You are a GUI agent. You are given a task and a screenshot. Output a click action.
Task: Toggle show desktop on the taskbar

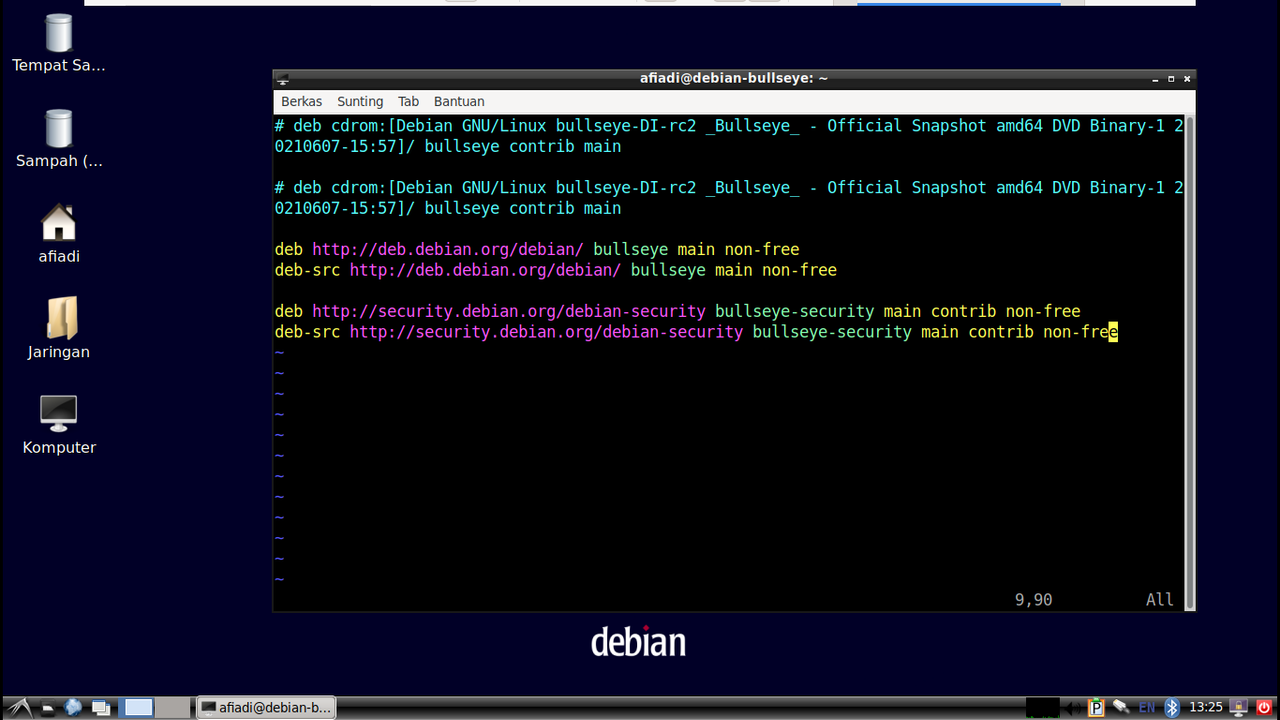click(100, 707)
